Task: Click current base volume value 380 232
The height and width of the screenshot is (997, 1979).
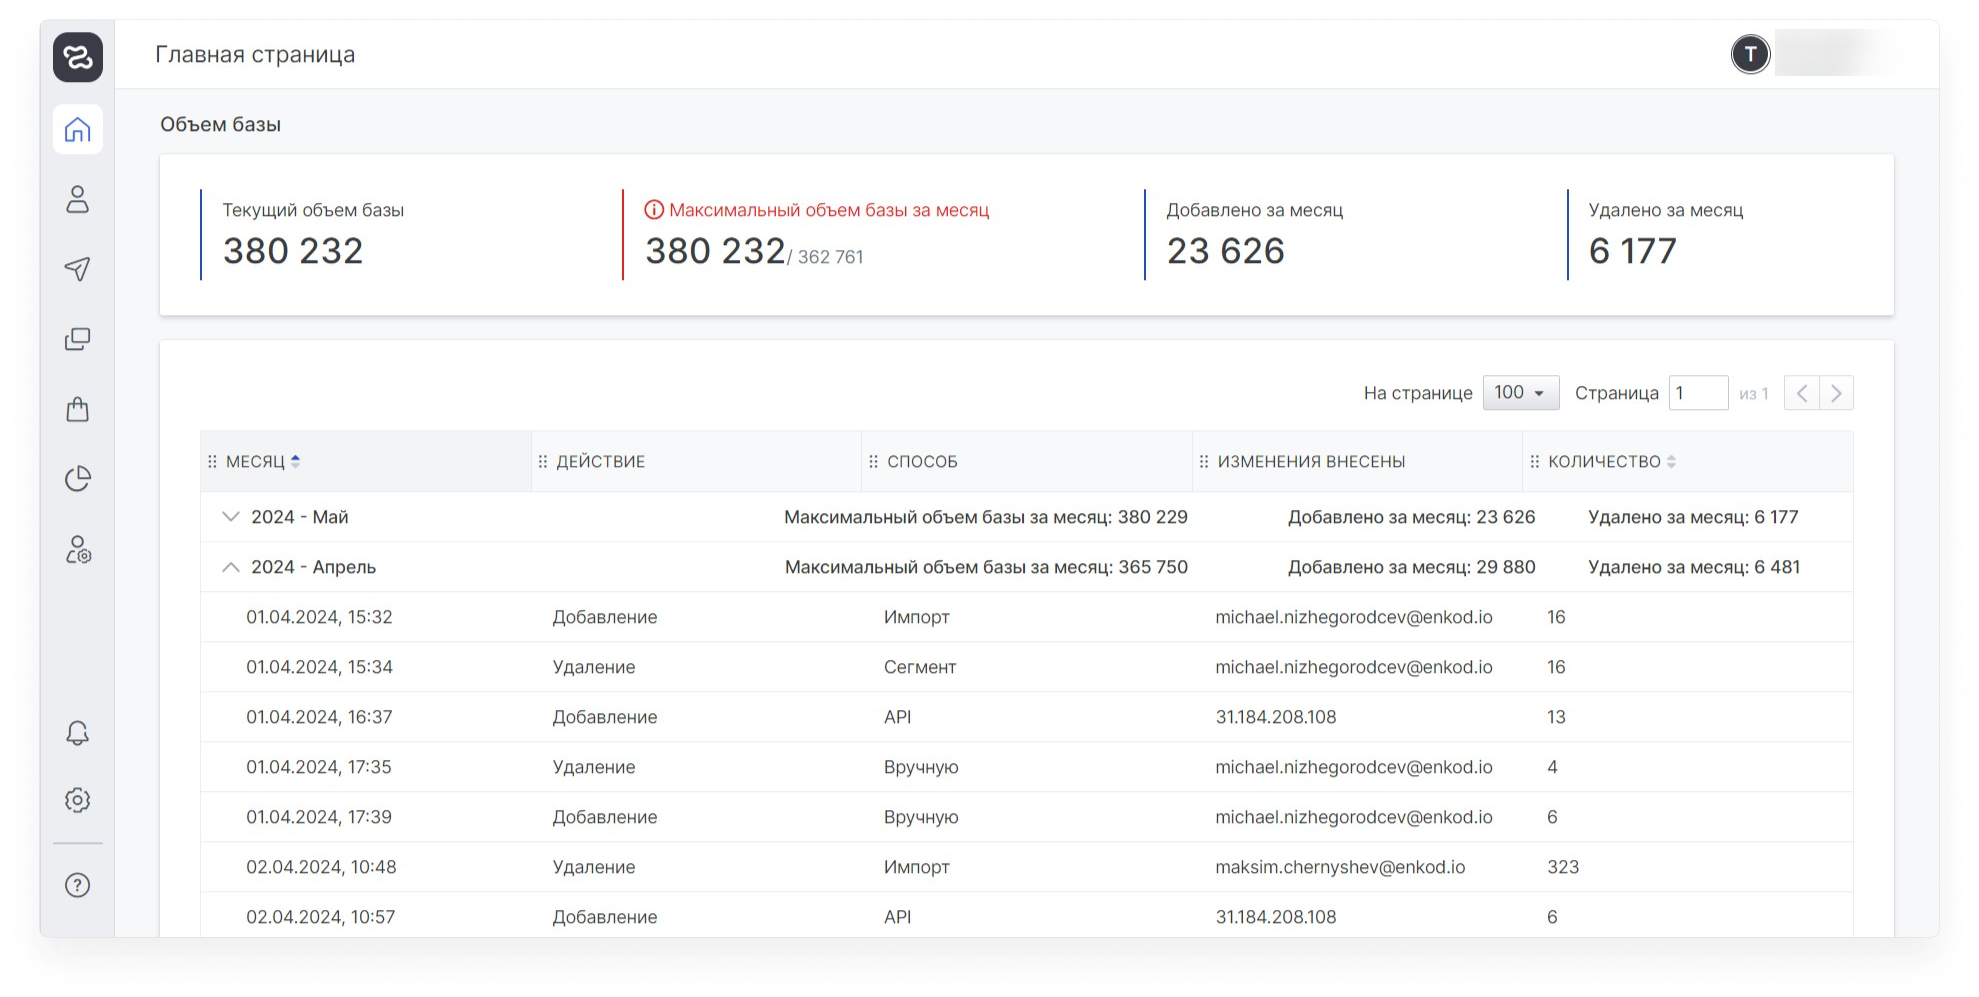Action: point(293,251)
